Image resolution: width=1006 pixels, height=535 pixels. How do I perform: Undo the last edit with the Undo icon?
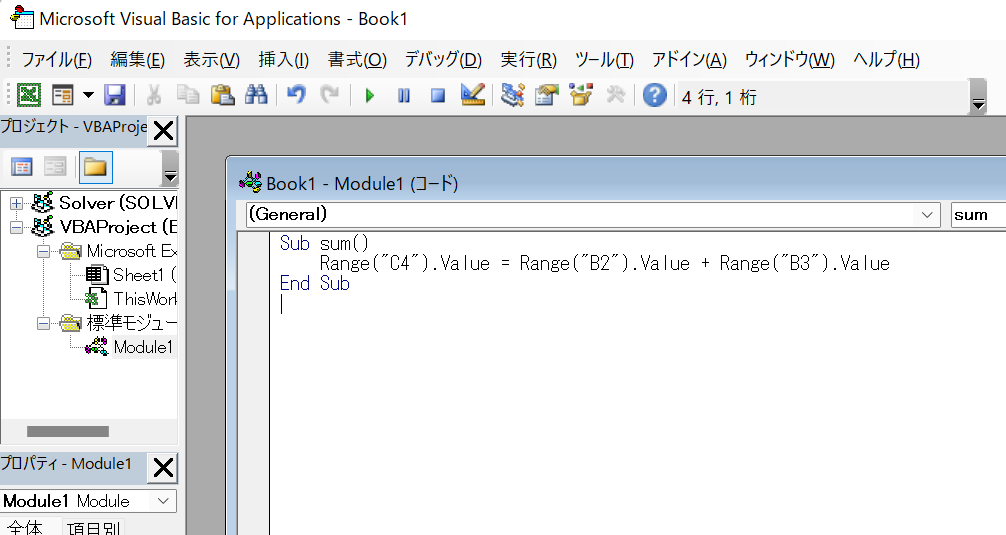click(x=296, y=95)
